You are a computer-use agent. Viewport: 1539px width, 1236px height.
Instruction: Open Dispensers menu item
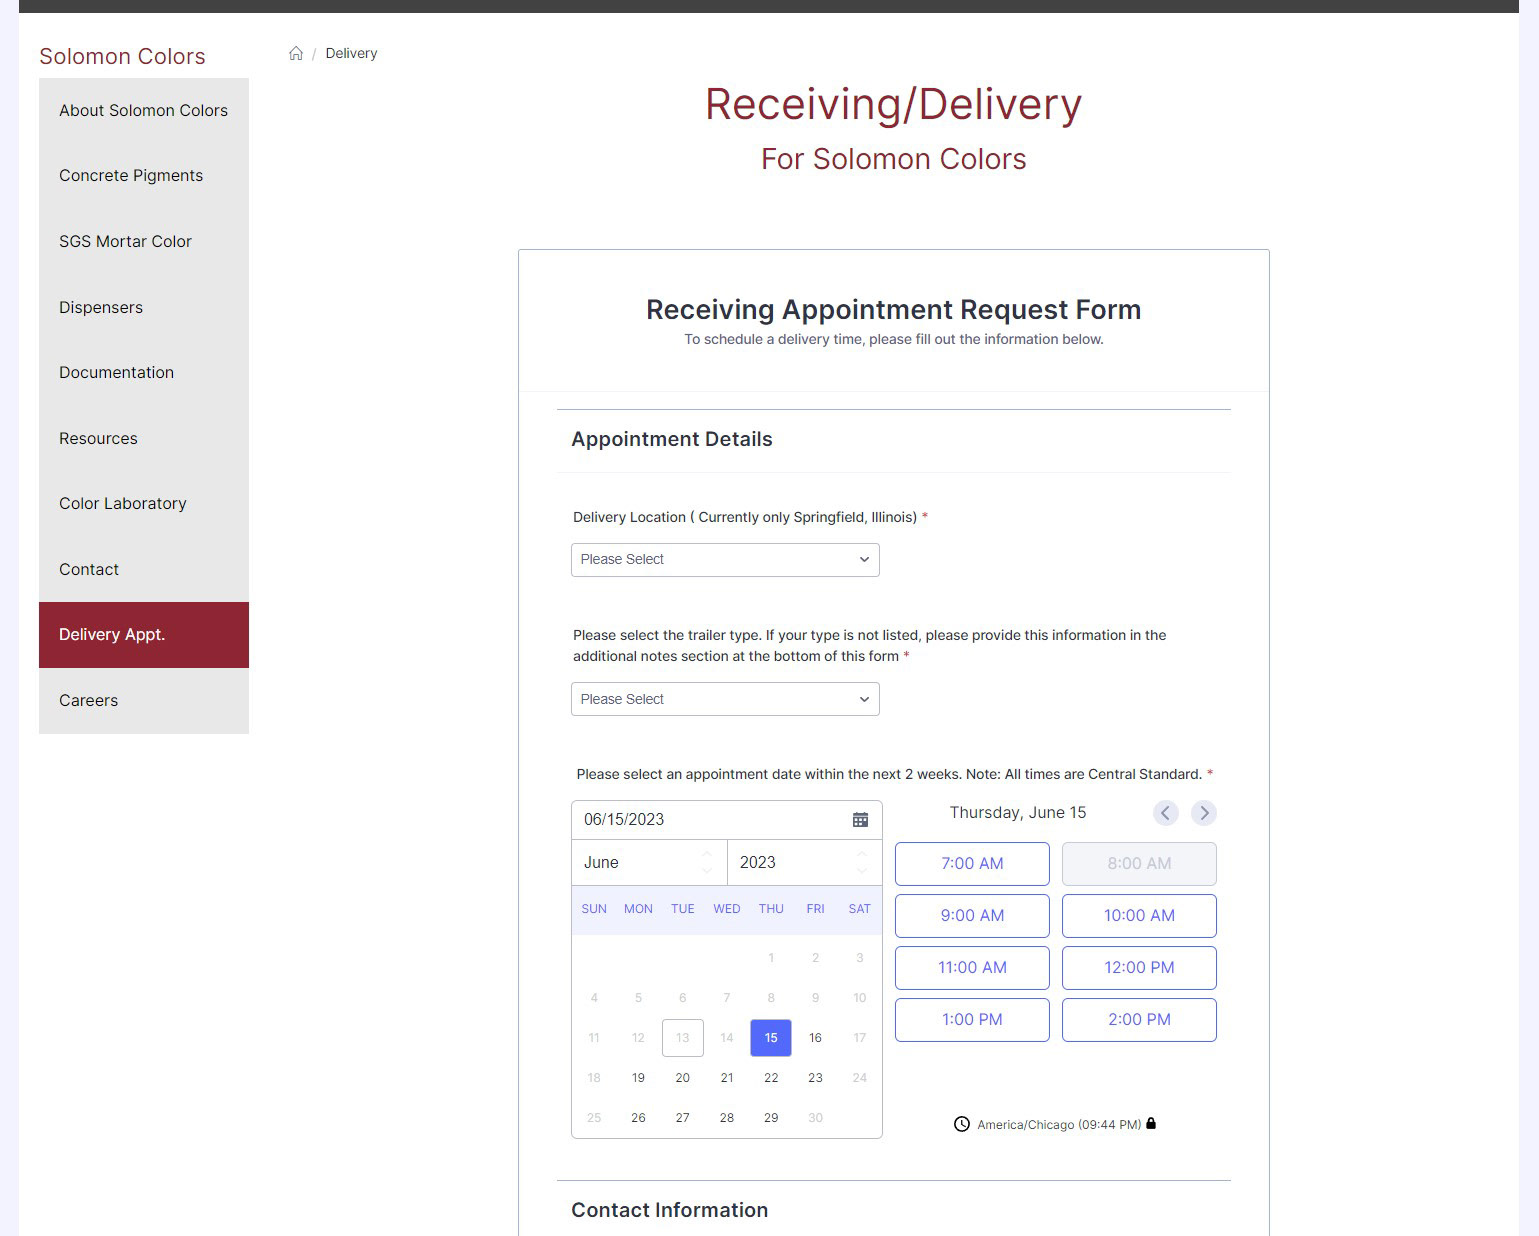(x=144, y=307)
